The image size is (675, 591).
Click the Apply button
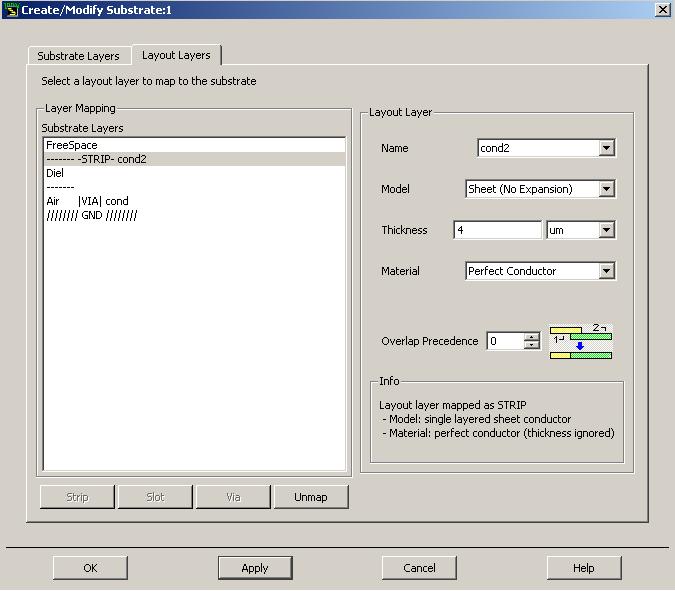pos(255,568)
